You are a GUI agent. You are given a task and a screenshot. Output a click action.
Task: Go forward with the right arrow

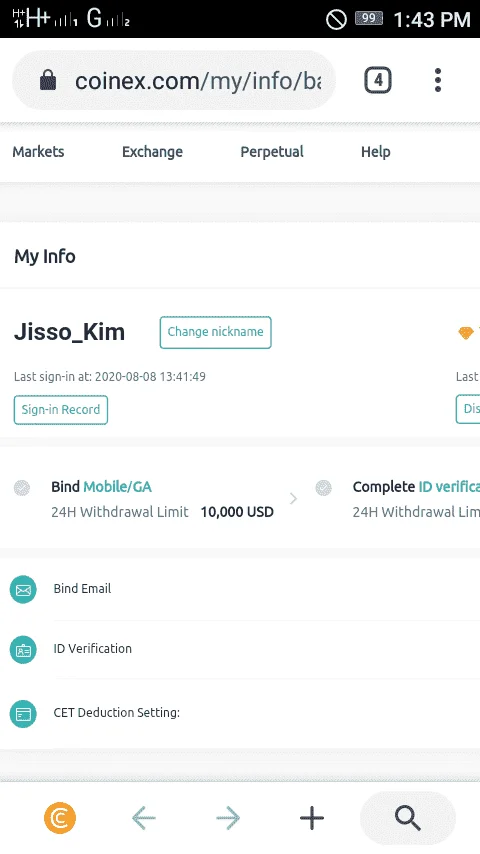228,818
